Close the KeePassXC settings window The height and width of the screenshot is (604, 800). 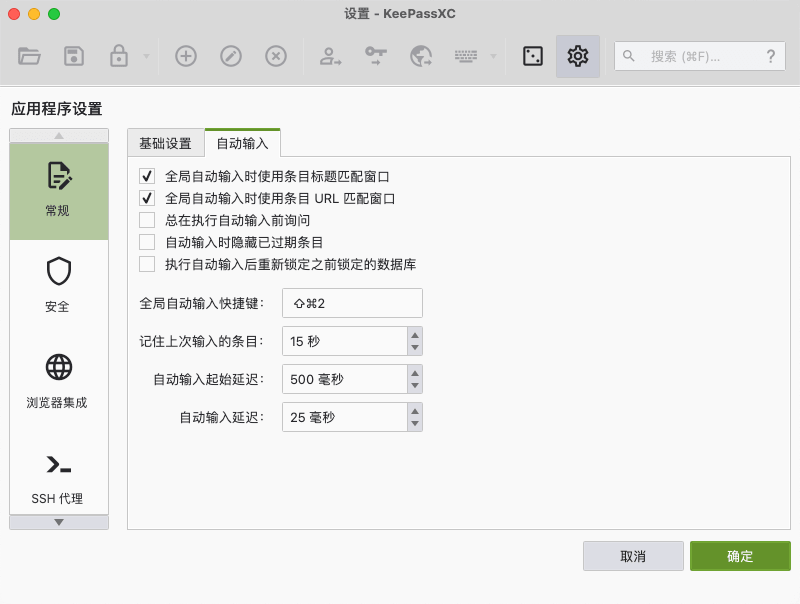coord(14,14)
